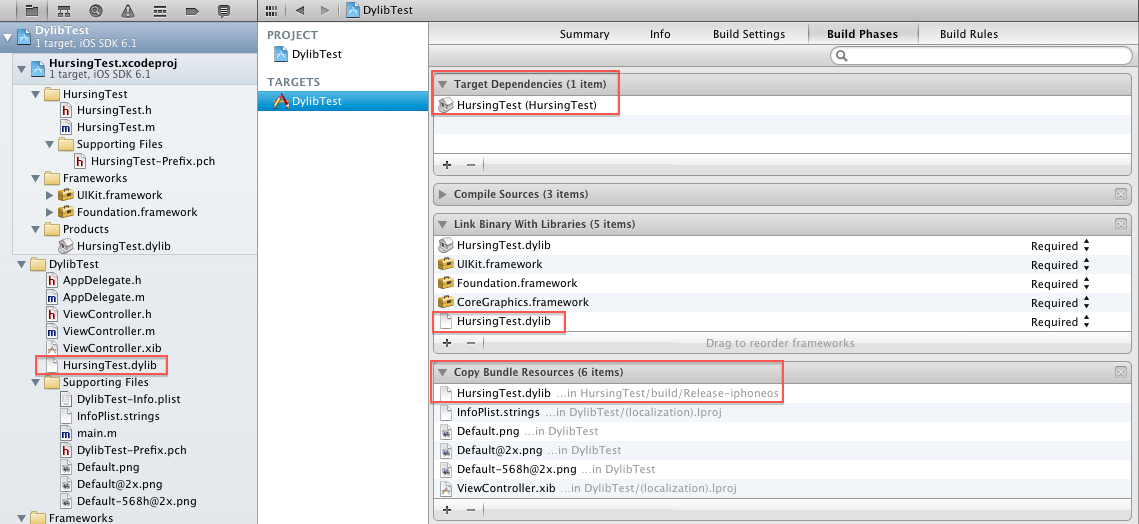Open ViewController.m in the navigator
1139x524 pixels.
pos(109,331)
